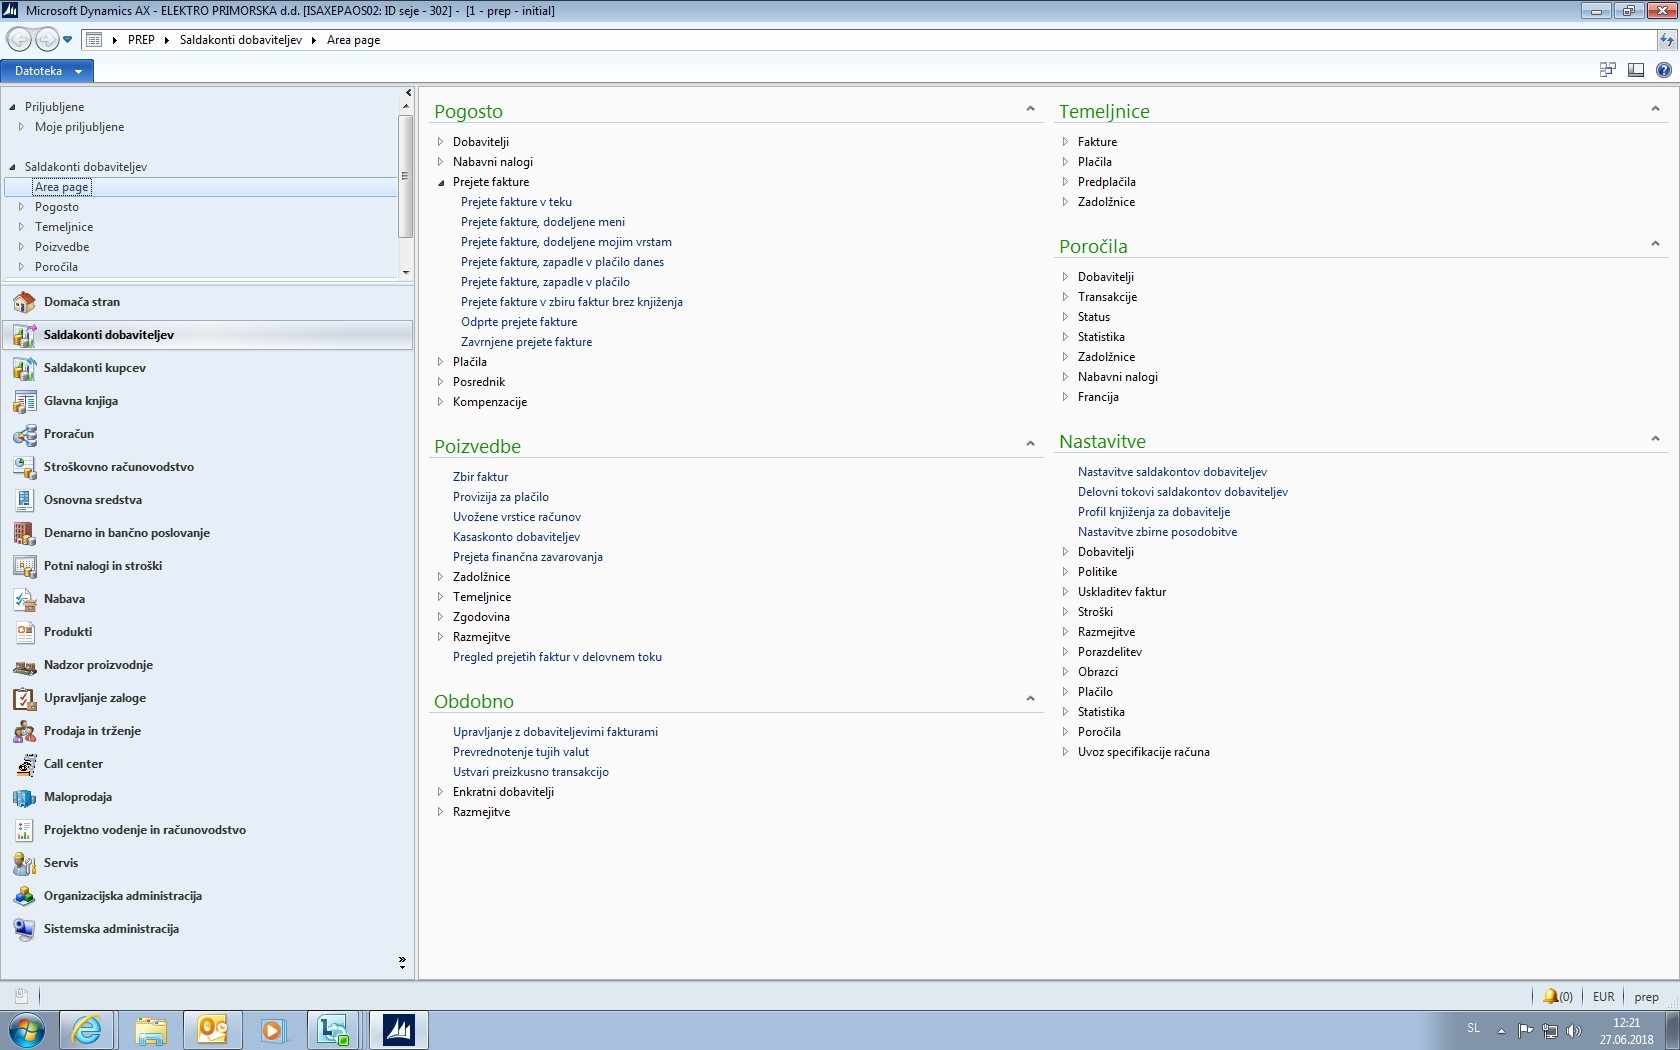The image size is (1680, 1050).
Task: Click the notifications bell icon in status bar
Action: coord(1550,996)
